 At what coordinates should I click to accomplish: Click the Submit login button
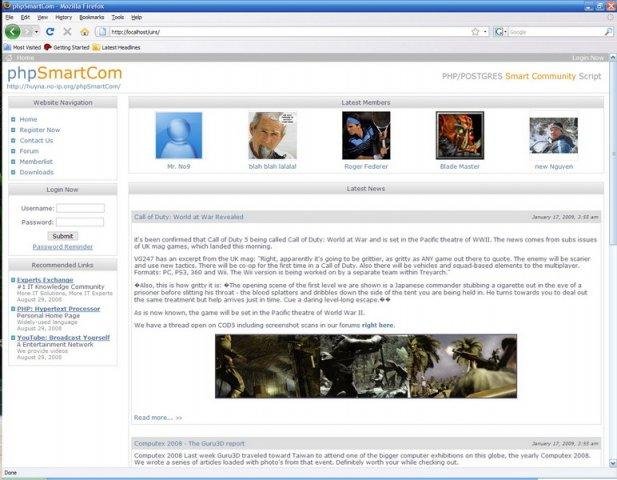[63, 236]
